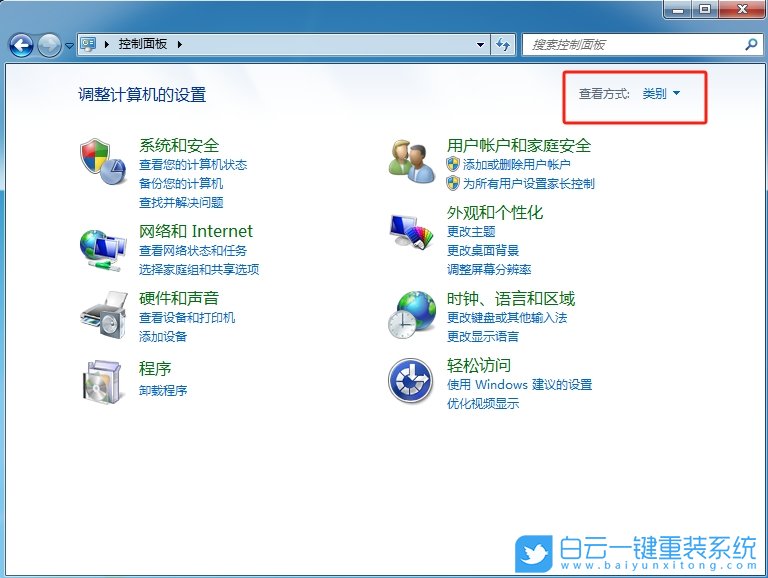Open 外观和个性化 category

tap(495, 213)
